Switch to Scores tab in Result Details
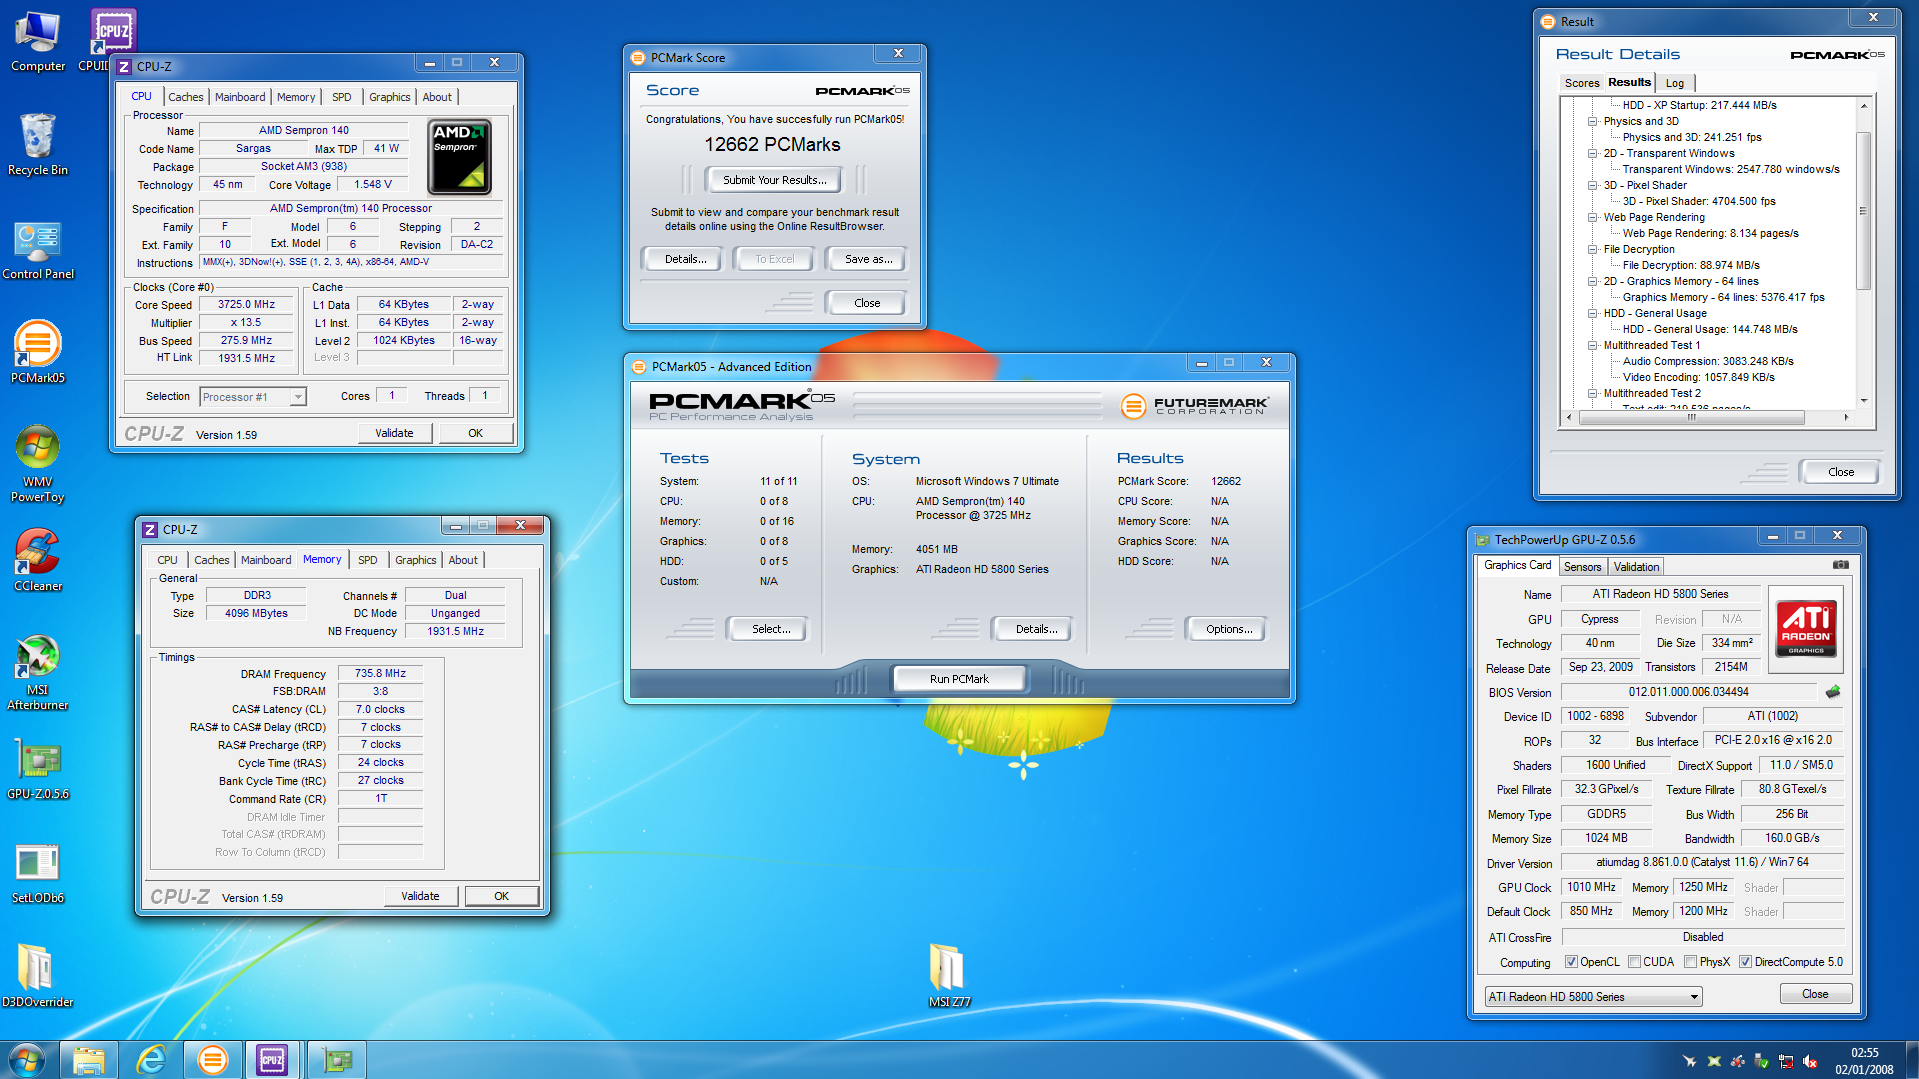 [x=1581, y=83]
